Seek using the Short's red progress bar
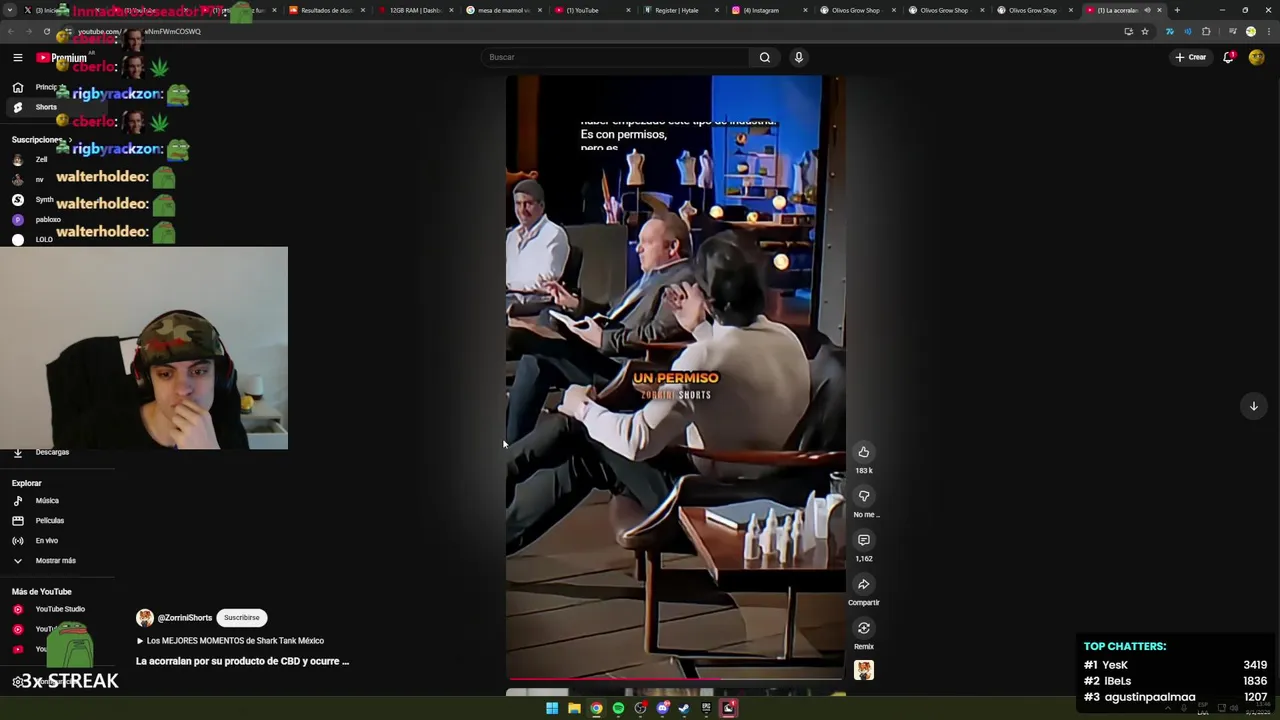This screenshot has width=1280, height=720. (x=675, y=679)
